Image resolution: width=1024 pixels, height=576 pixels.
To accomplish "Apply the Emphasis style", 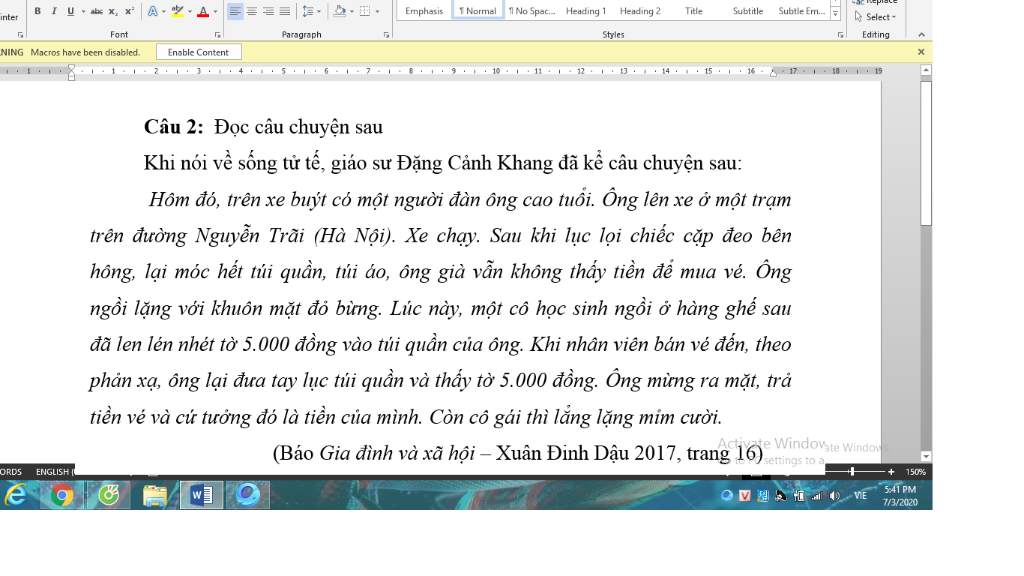I will pyautogui.click(x=424, y=11).
